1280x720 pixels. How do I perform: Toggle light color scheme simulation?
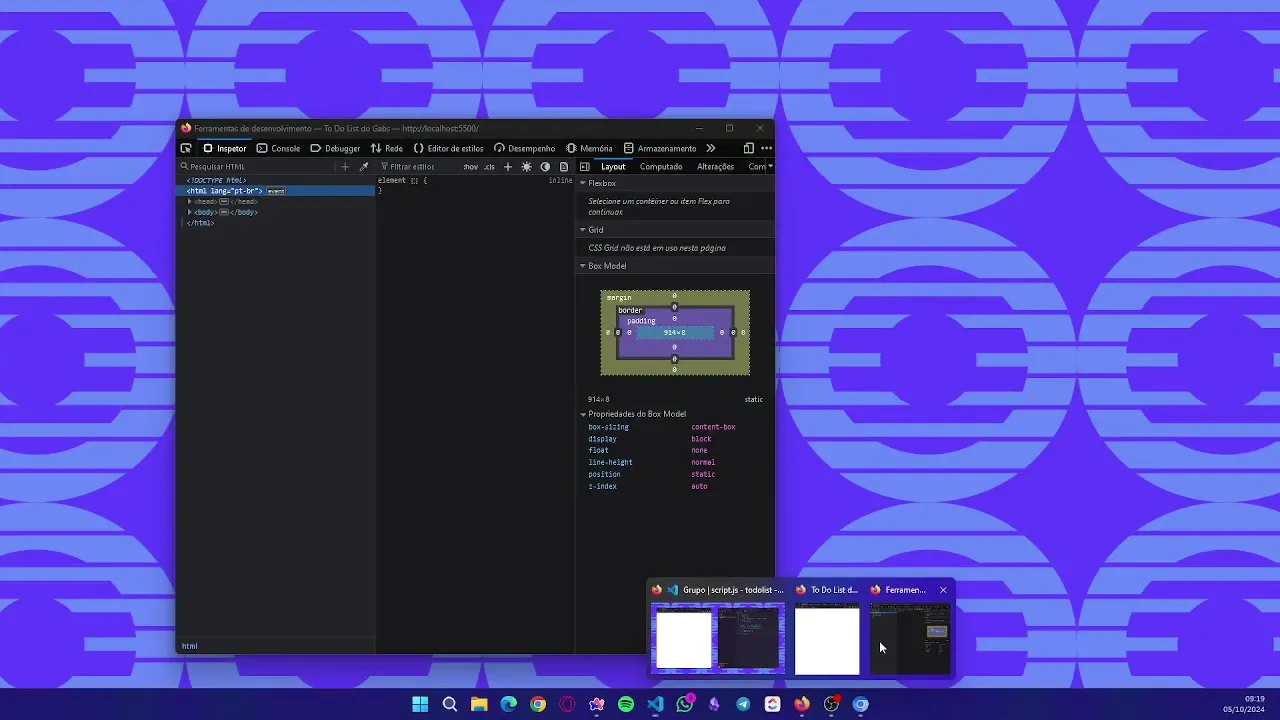(x=526, y=167)
